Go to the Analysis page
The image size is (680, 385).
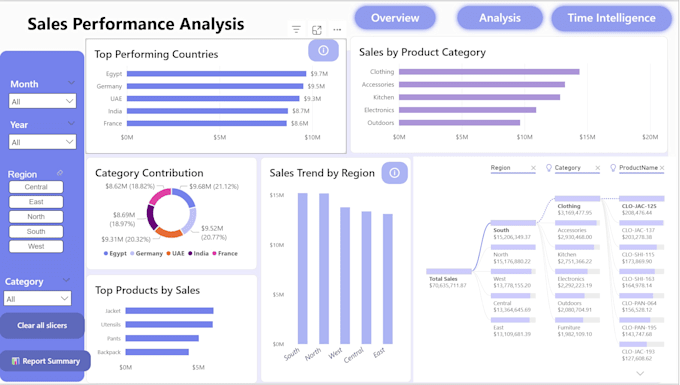pos(500,18)
